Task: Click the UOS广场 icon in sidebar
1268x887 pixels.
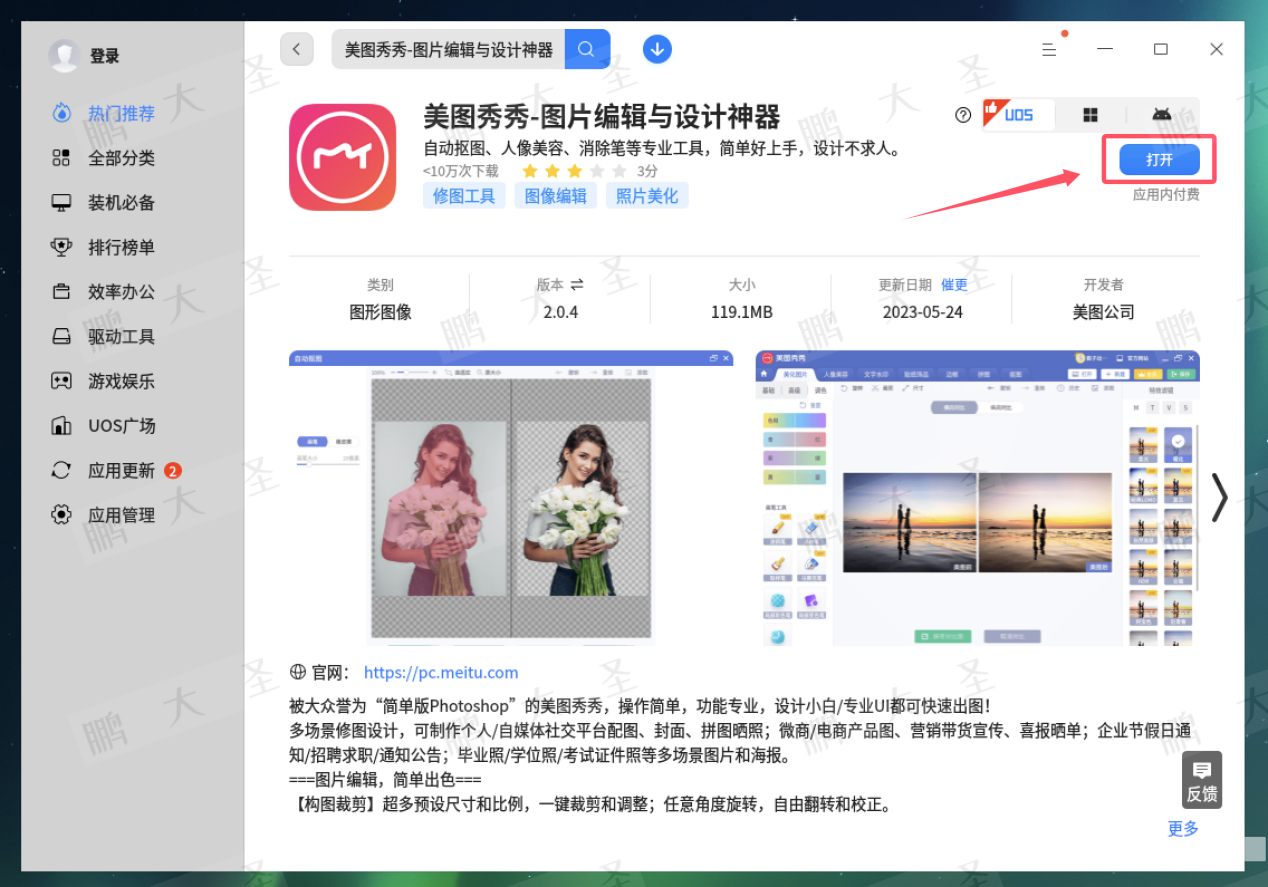Action: 62,426
